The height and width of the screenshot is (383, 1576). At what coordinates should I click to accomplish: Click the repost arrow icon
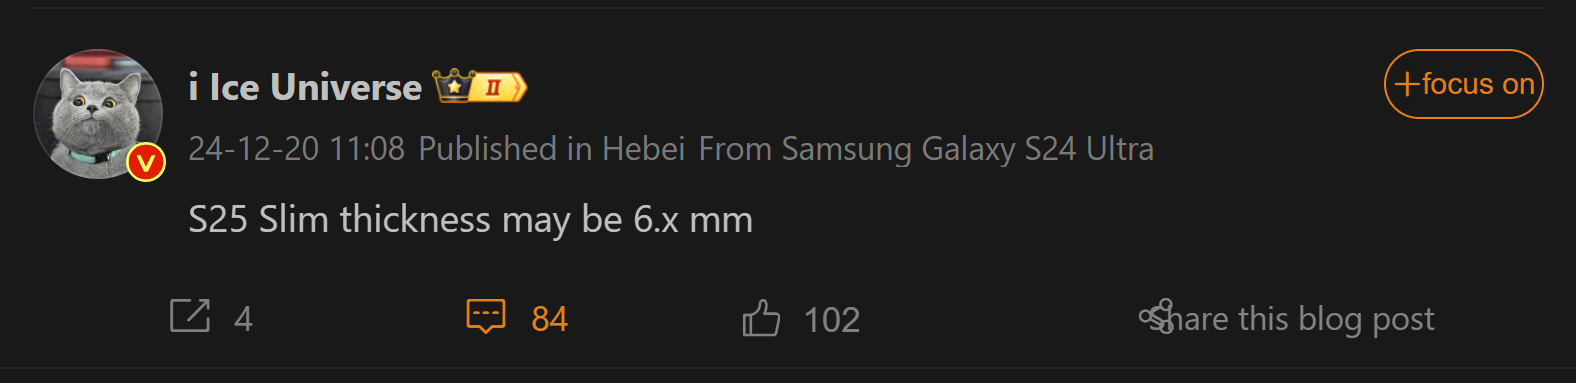coord(190,316)
